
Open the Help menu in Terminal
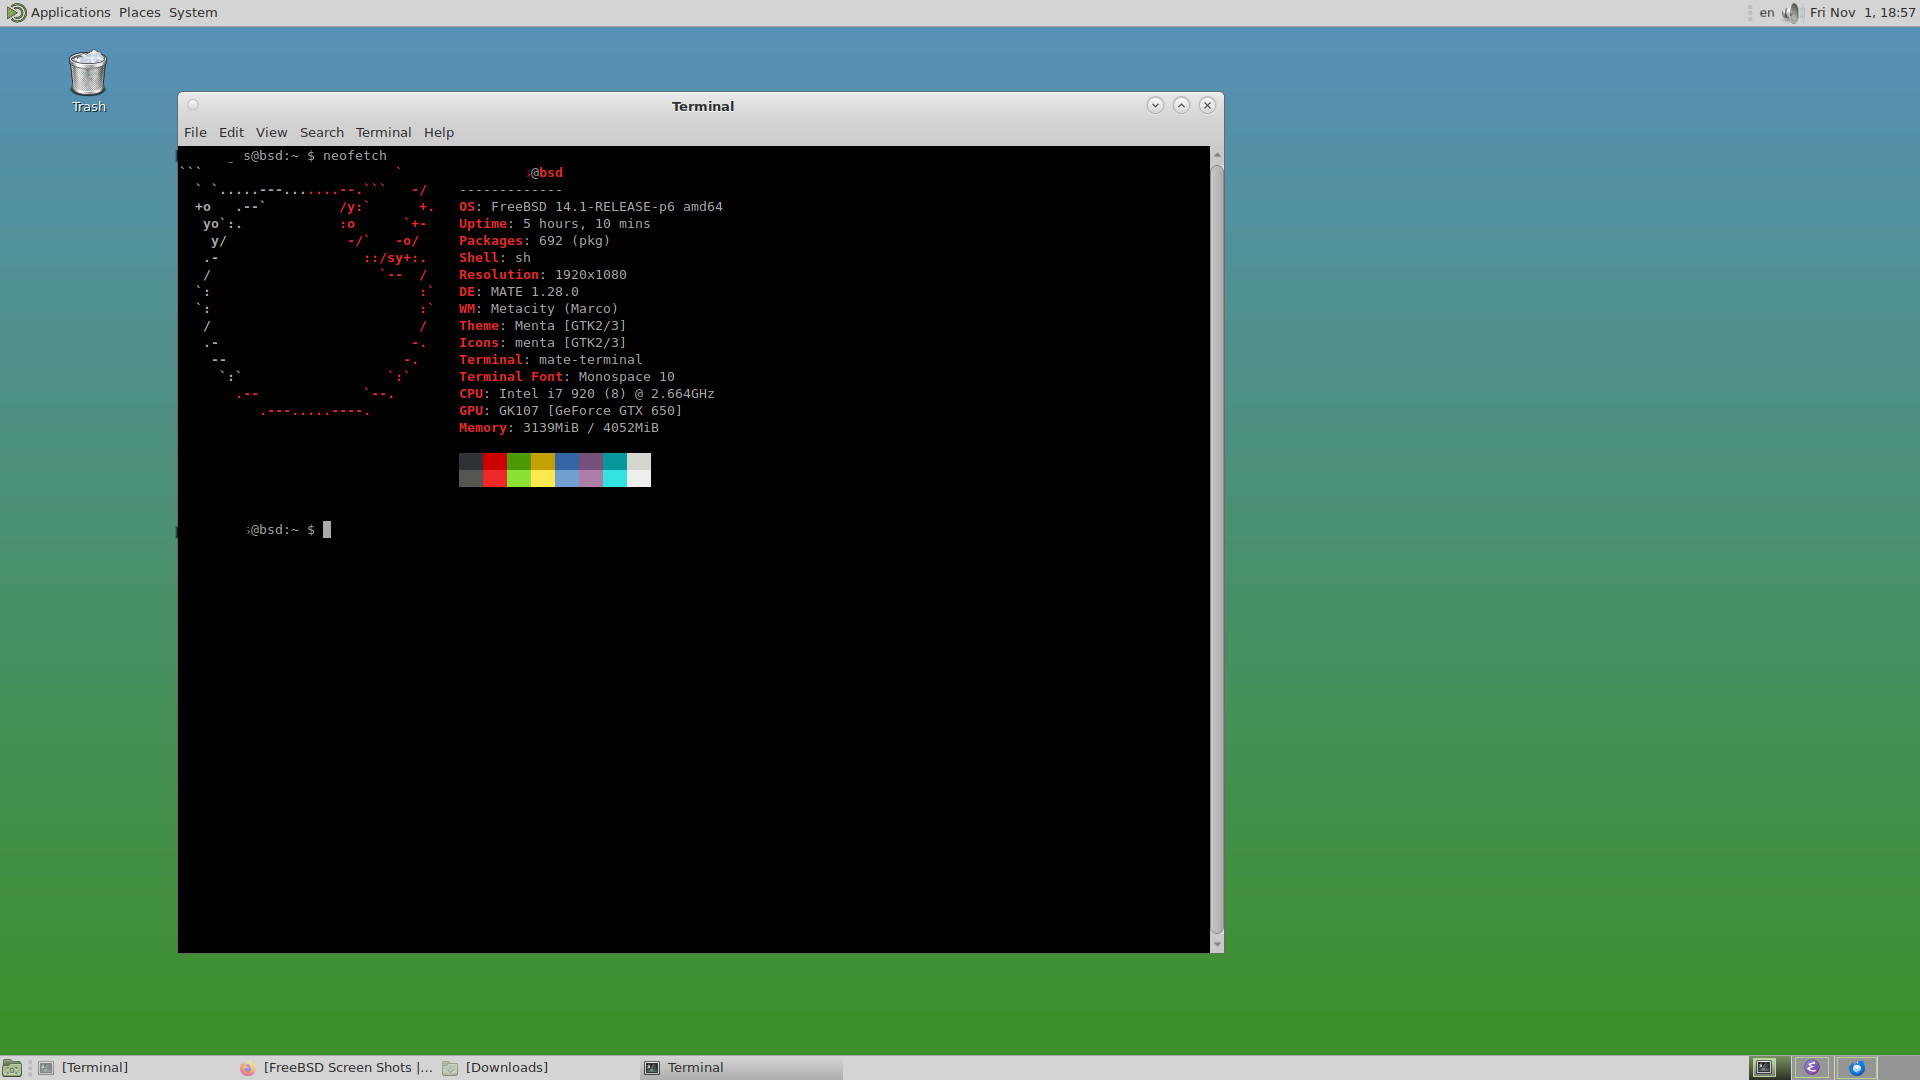[438, 132]
